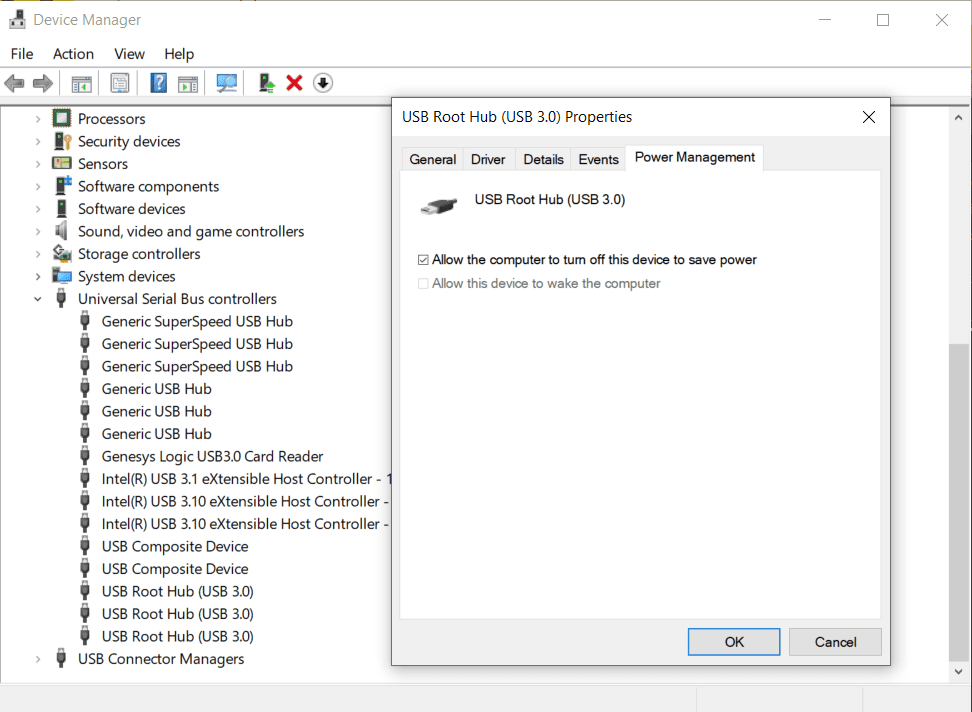Collapse Universal Serial Bus controllers branch
Screen dimensions: 972x712
pyautogui.click(x=37, y=298)
